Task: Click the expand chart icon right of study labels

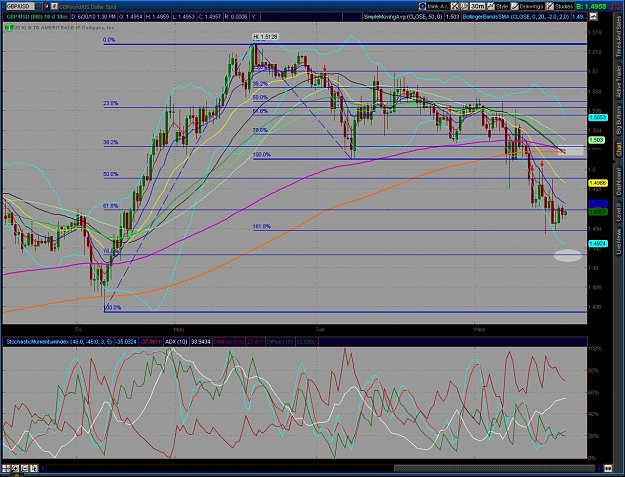Action: click(x=593, y=17)
